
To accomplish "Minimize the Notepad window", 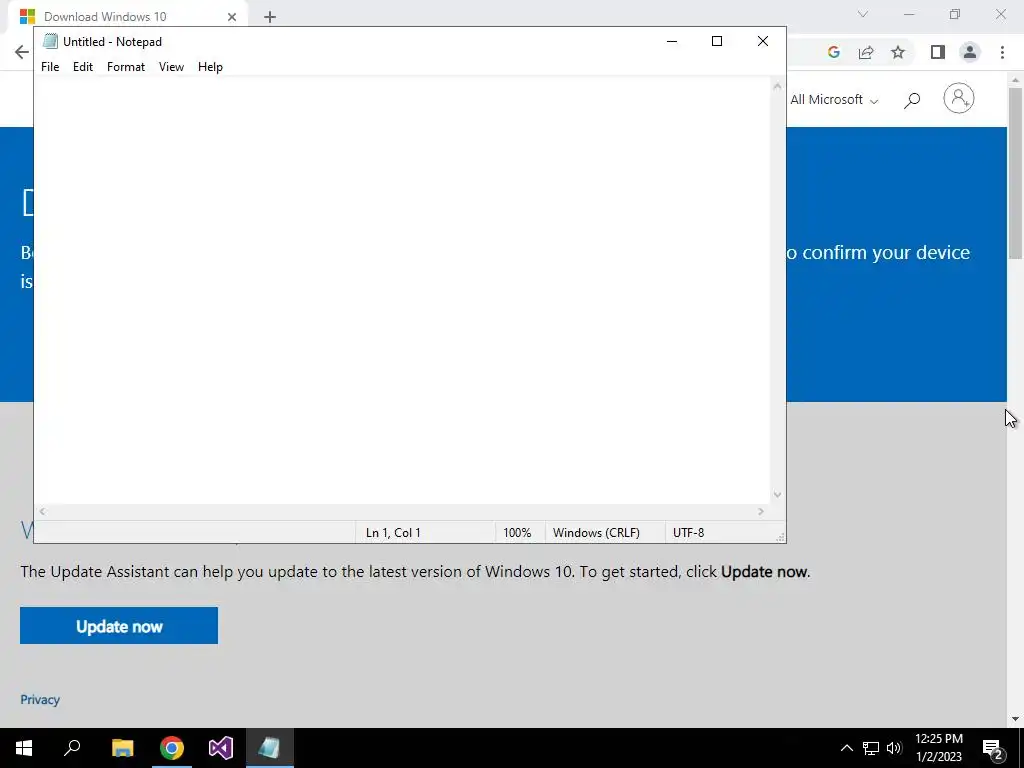I will pyautogui.click(x=671, y=41).
